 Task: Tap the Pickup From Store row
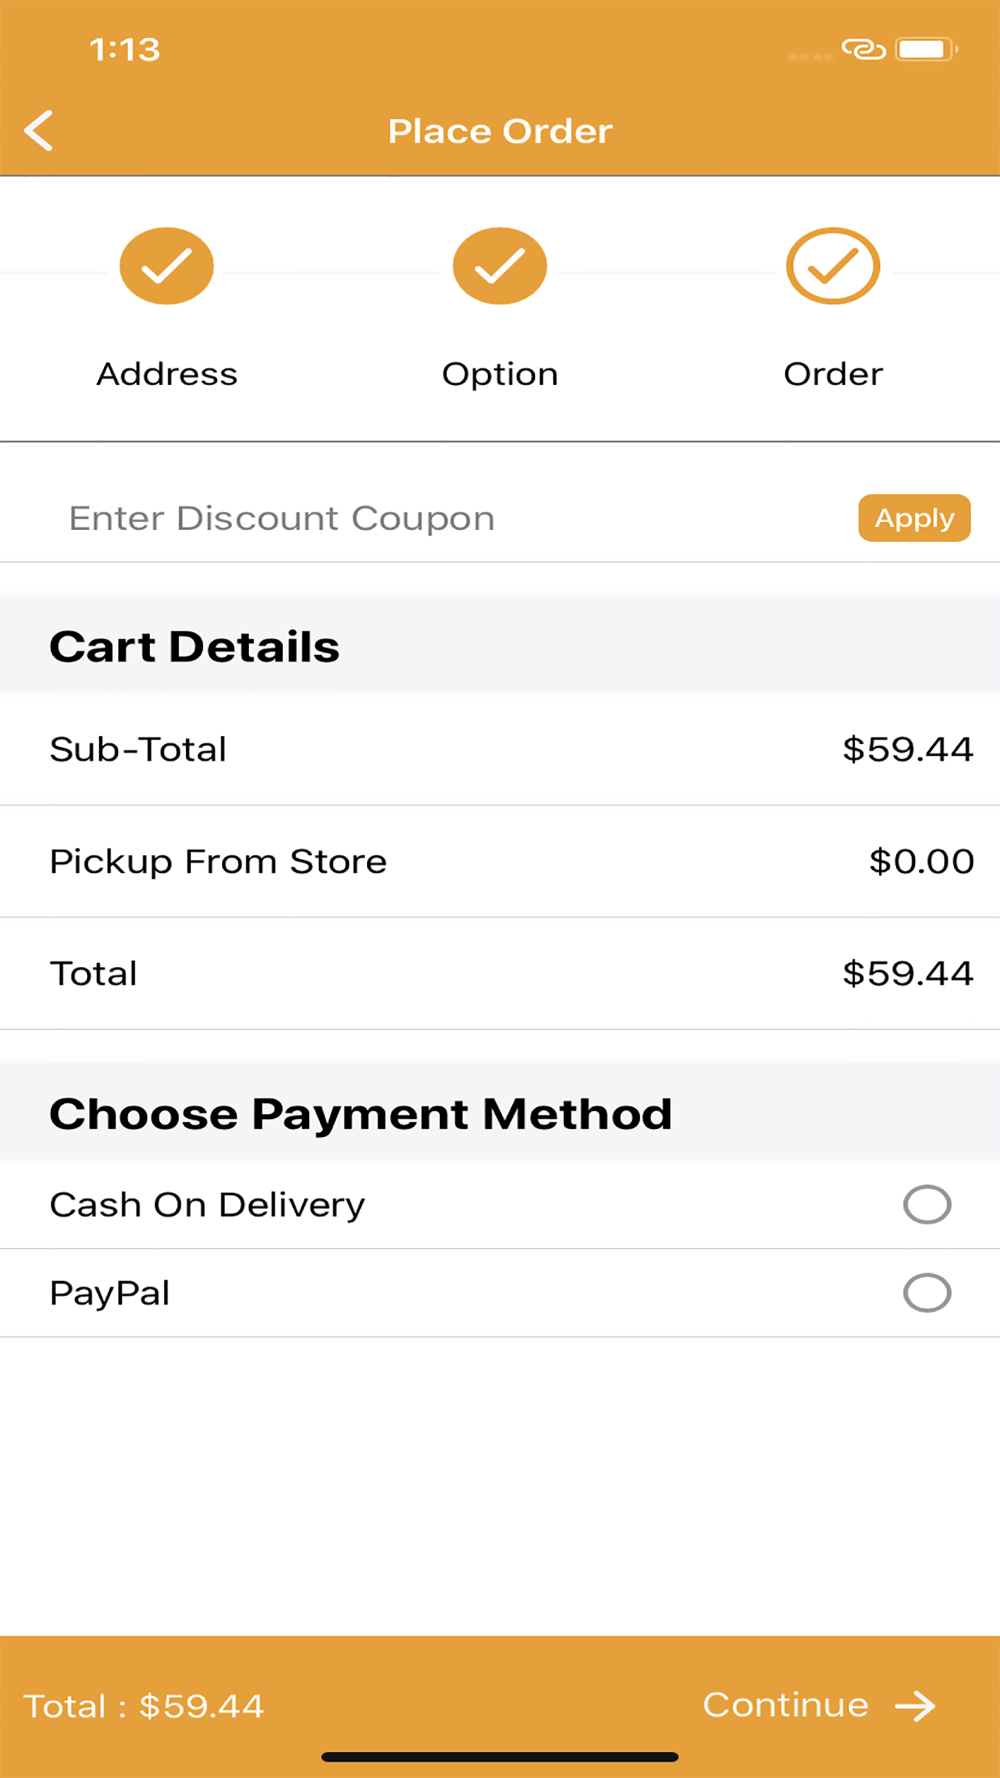[500, 861]
